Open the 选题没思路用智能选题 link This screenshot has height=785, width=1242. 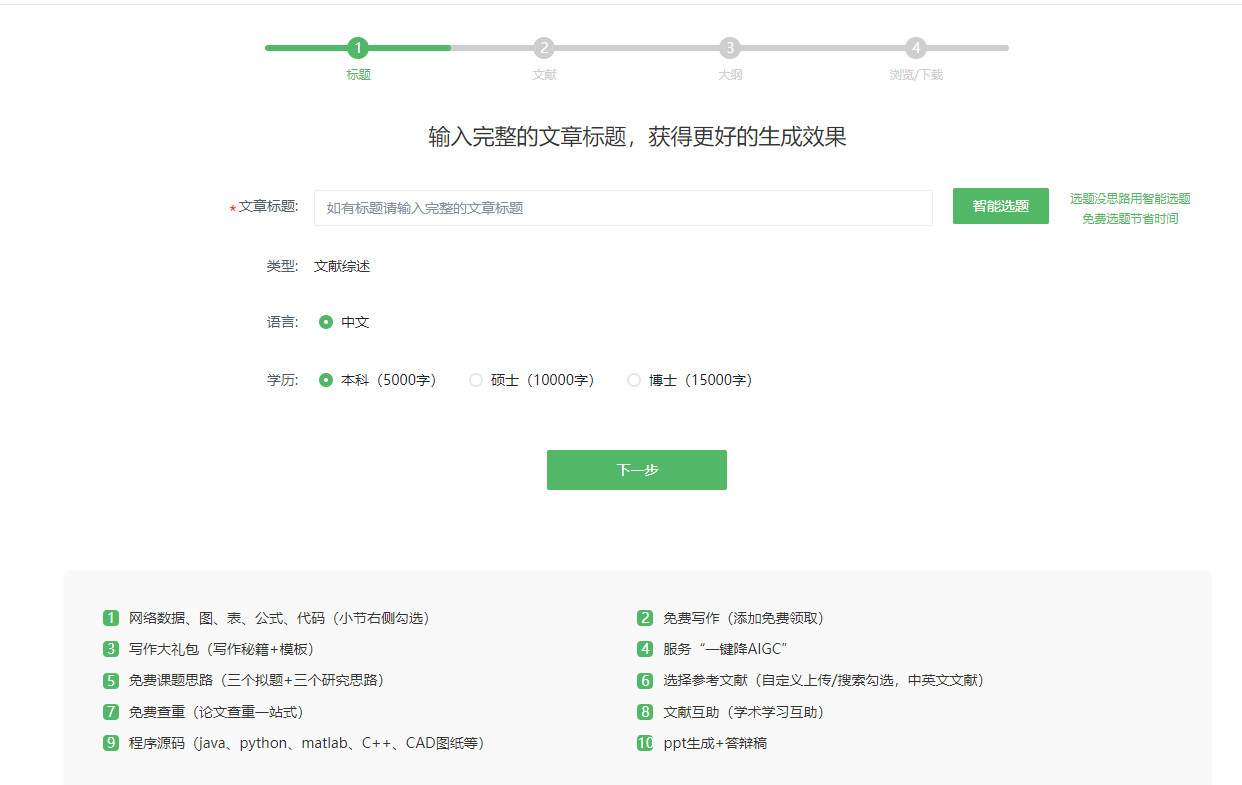pyautogui.click(x=1130, y=199)
